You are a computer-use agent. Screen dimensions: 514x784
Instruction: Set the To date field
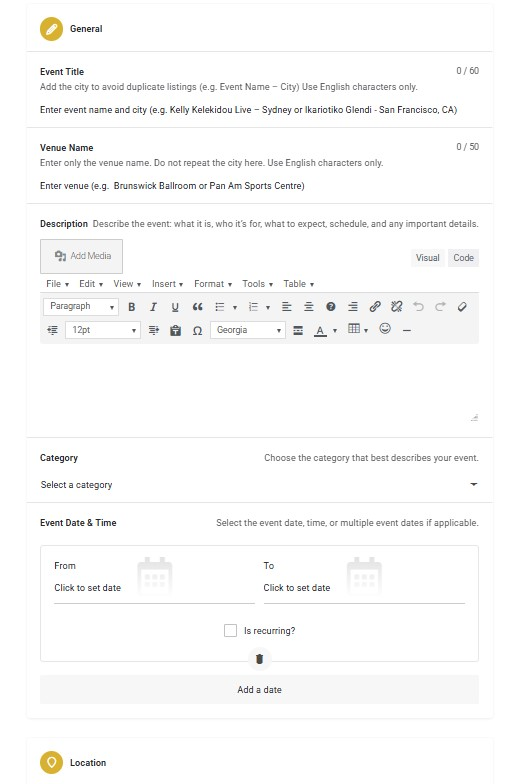click(x=364, y=588)
